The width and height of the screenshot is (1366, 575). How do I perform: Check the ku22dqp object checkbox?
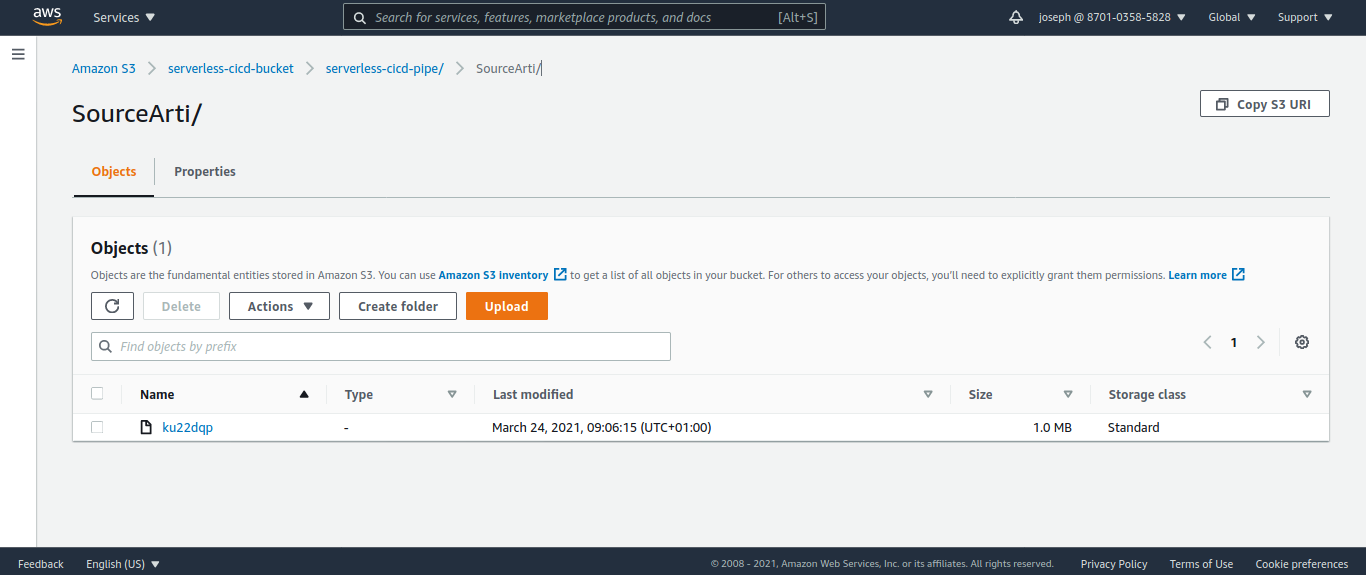[x=97, y=427]
